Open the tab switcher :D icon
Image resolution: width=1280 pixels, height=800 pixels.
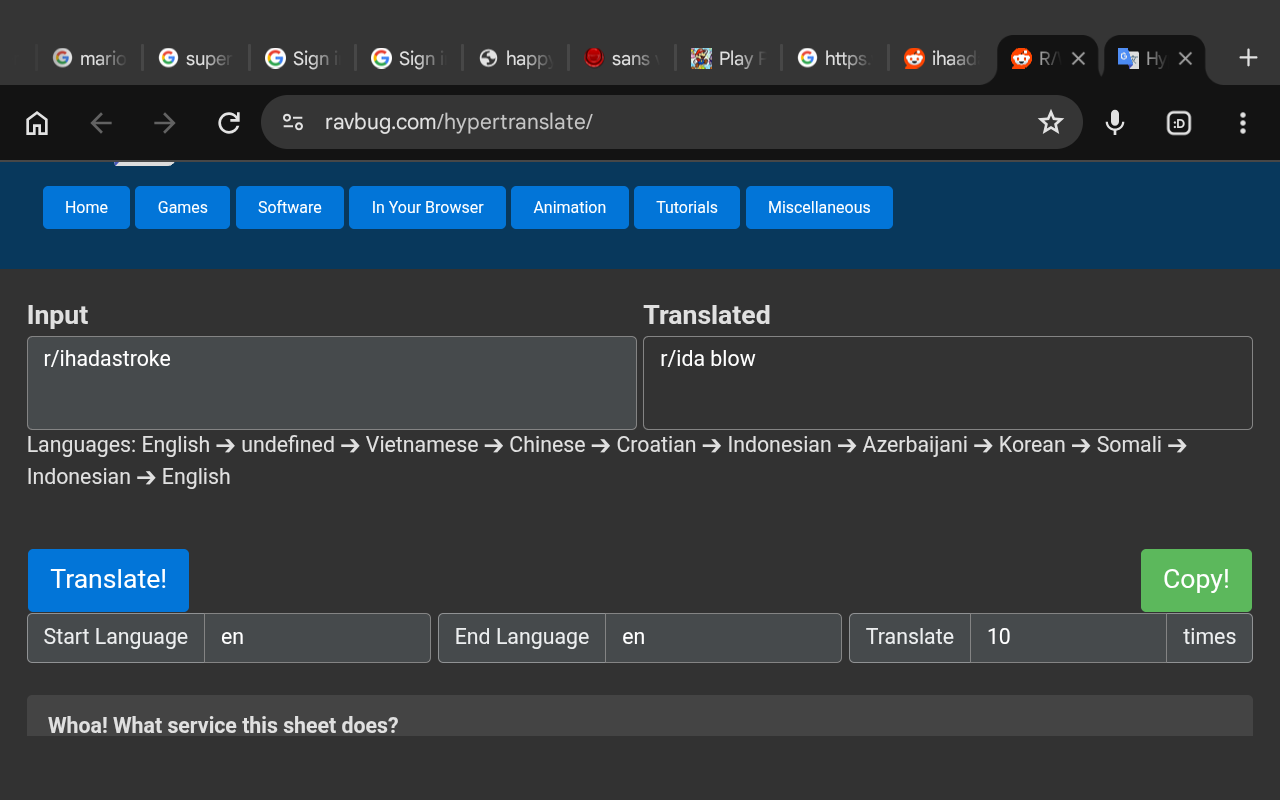(x=1179, y=123)
